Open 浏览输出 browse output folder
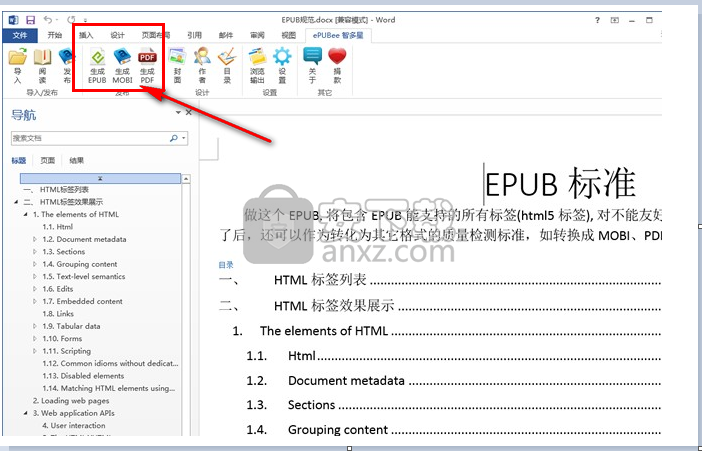The width and height of the screenshot is (702, 451). click(257, 66)
